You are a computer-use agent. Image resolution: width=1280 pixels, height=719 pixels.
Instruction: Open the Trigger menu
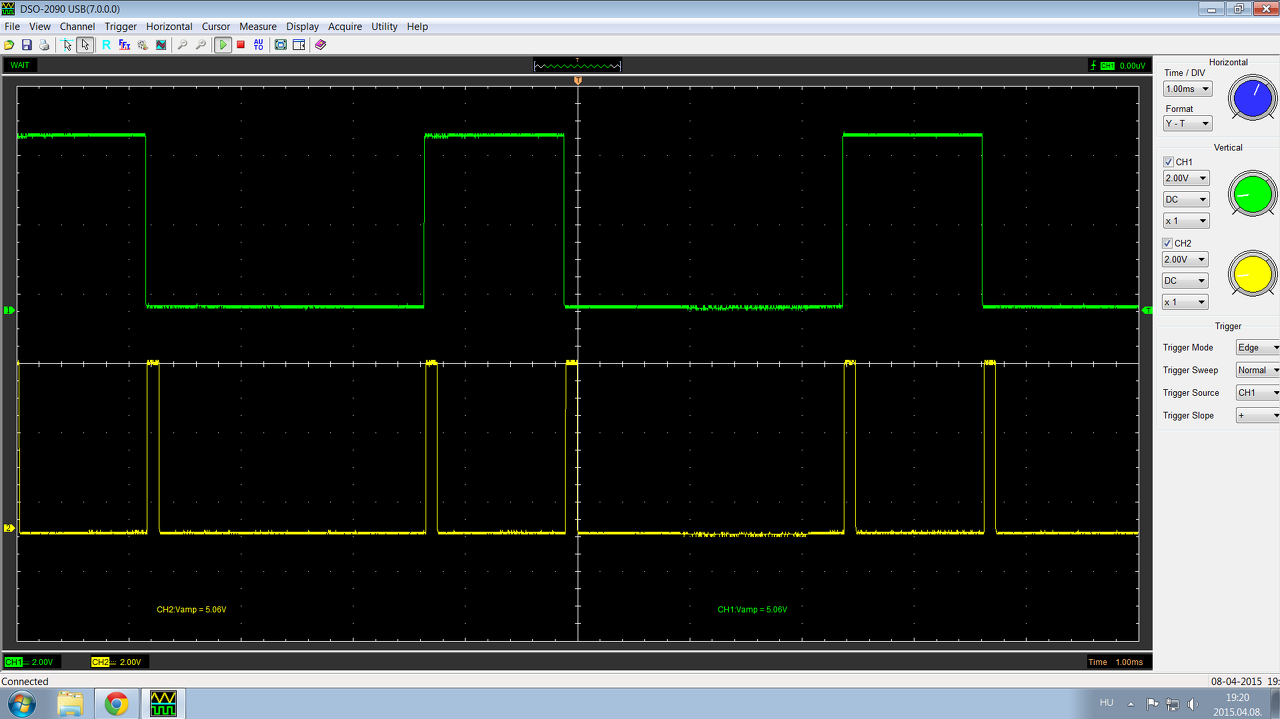click(x=121, y=27)
